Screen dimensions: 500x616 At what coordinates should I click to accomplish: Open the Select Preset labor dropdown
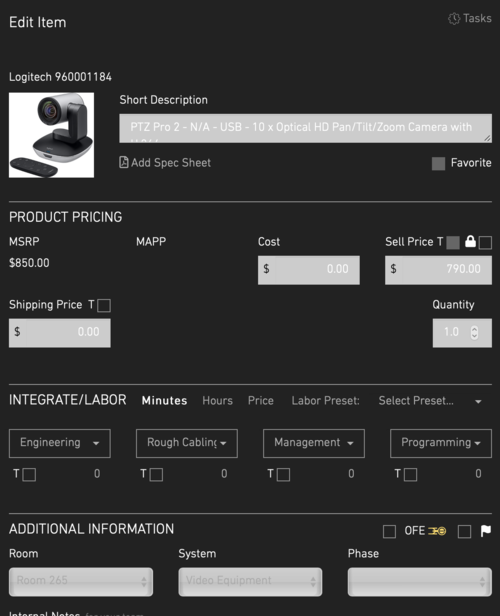pos(430,401)
